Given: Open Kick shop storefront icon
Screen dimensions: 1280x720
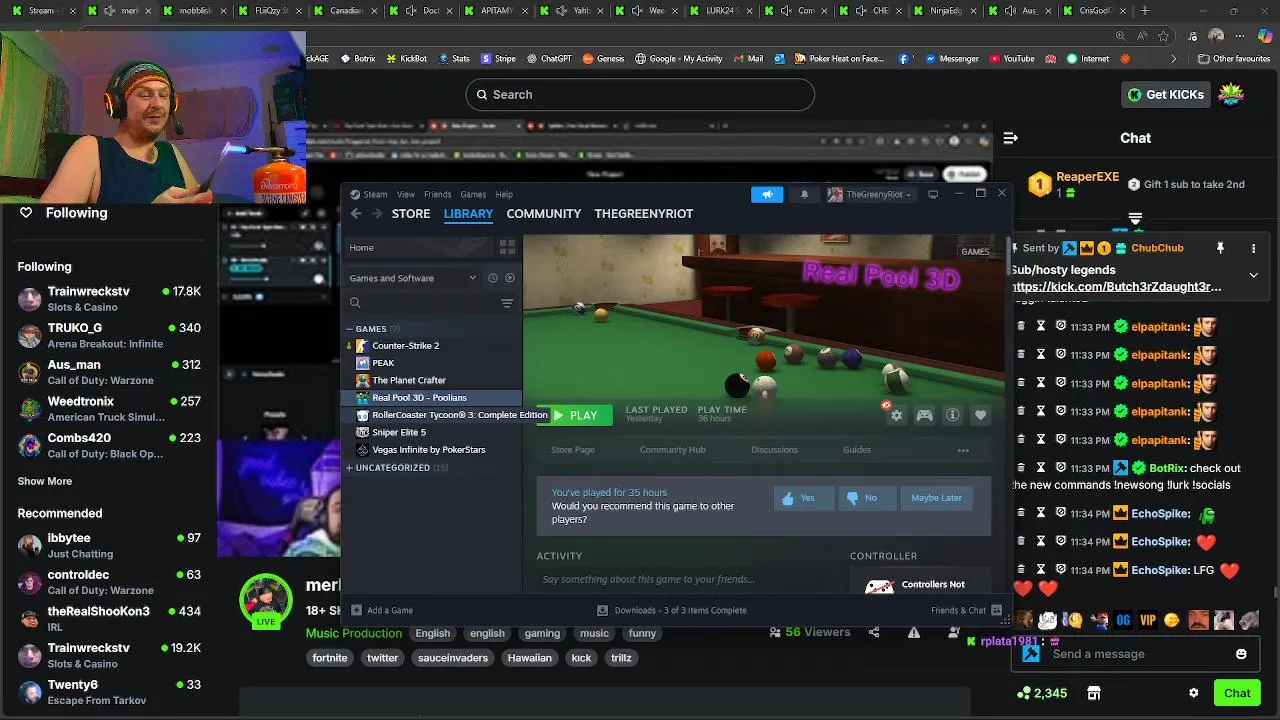Looking at the screenshot, I should [1094, 693].
